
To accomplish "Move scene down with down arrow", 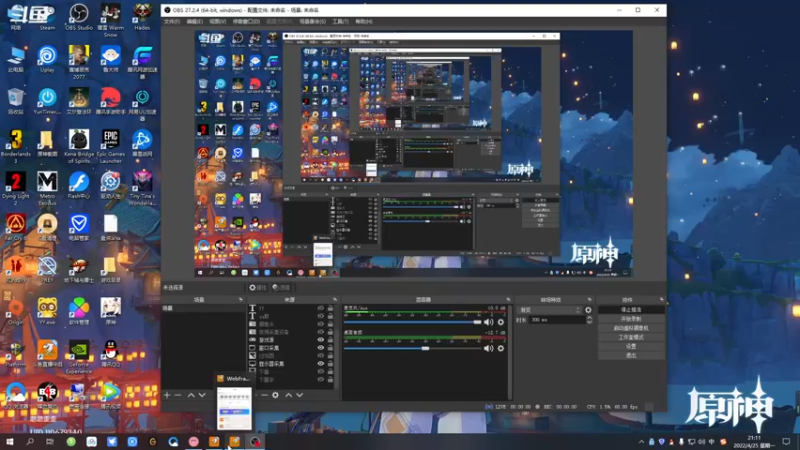I will pos(202,395).
